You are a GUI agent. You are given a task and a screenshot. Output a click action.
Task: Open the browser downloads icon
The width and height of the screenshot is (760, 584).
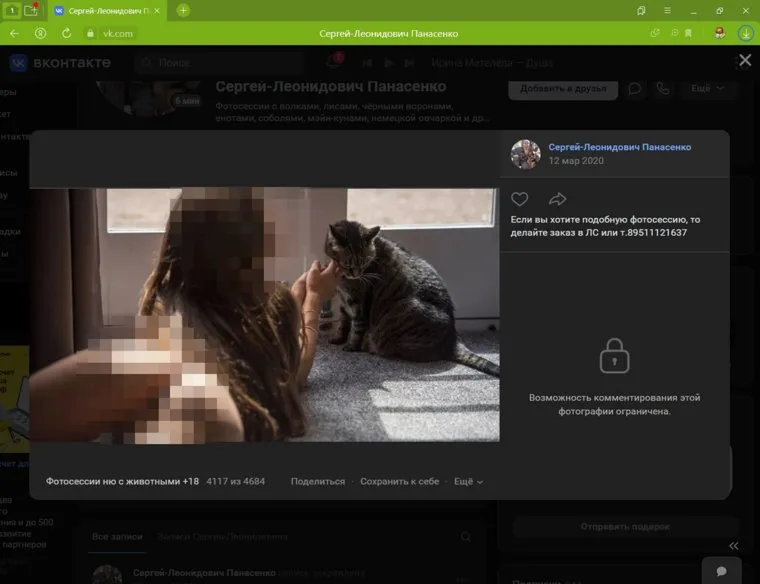point(745,33)
